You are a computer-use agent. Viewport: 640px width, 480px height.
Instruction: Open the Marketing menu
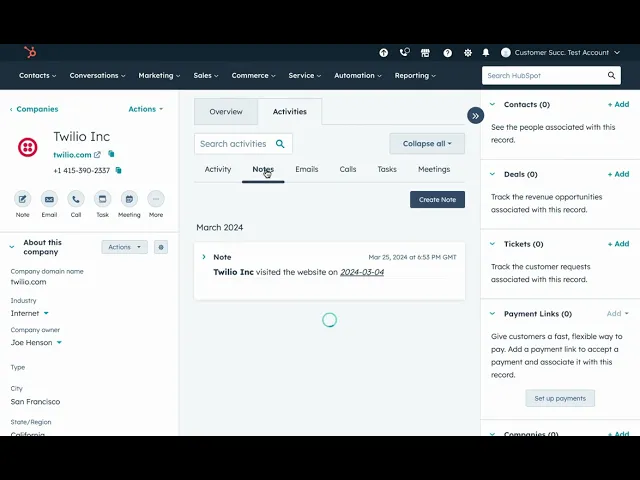click(x=159, y=76)
